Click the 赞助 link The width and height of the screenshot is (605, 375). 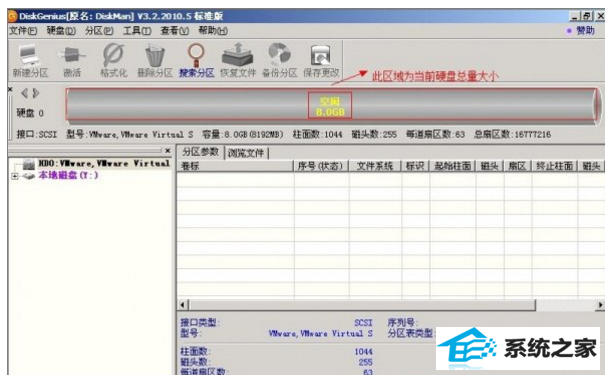coord(581,30)
